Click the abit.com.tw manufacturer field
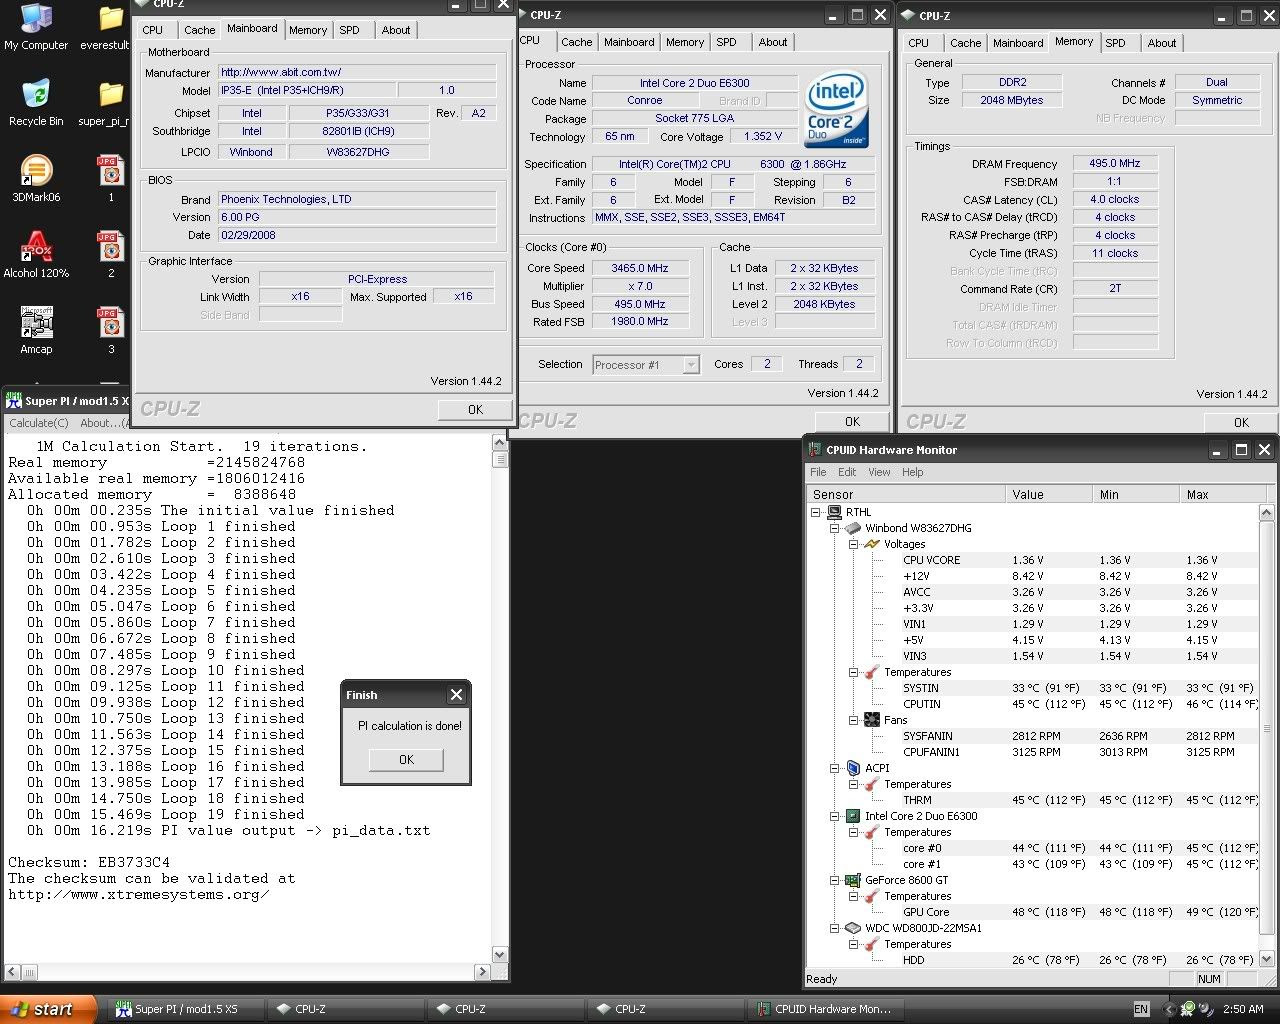The image size is (1280, 1024). click(x=357, y=73)
